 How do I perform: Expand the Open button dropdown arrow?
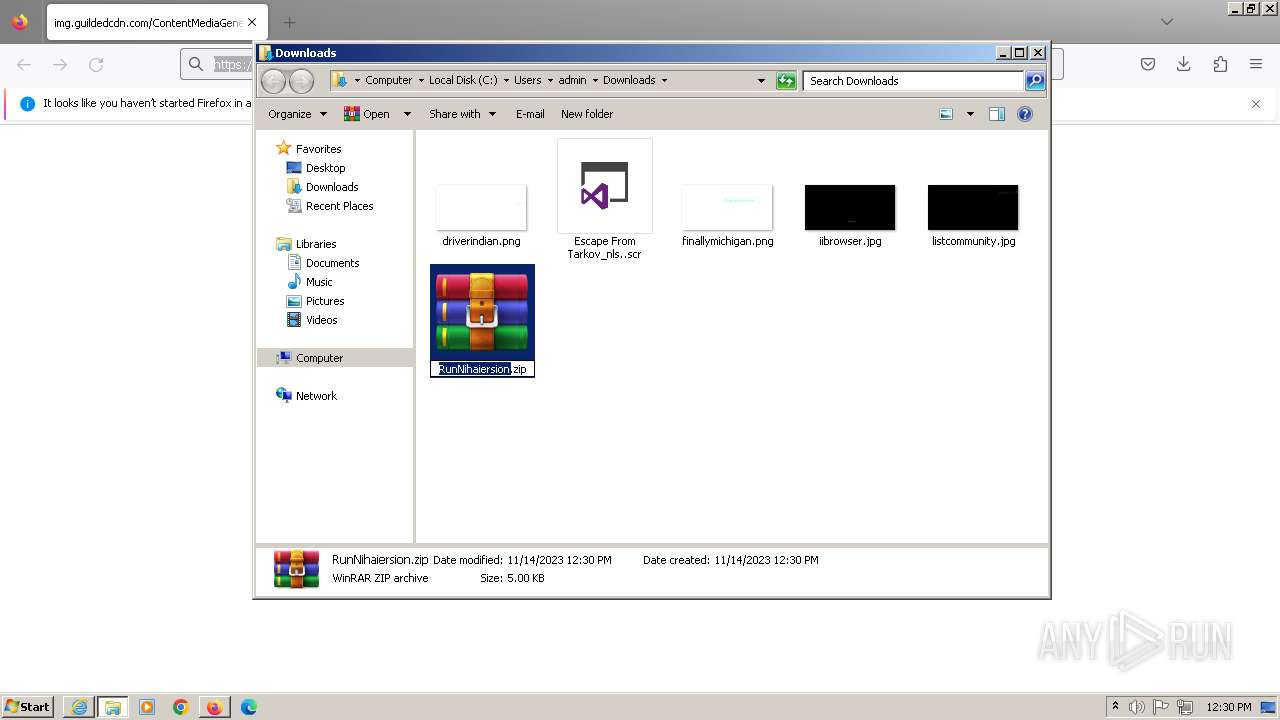click(x=407, y=114)
